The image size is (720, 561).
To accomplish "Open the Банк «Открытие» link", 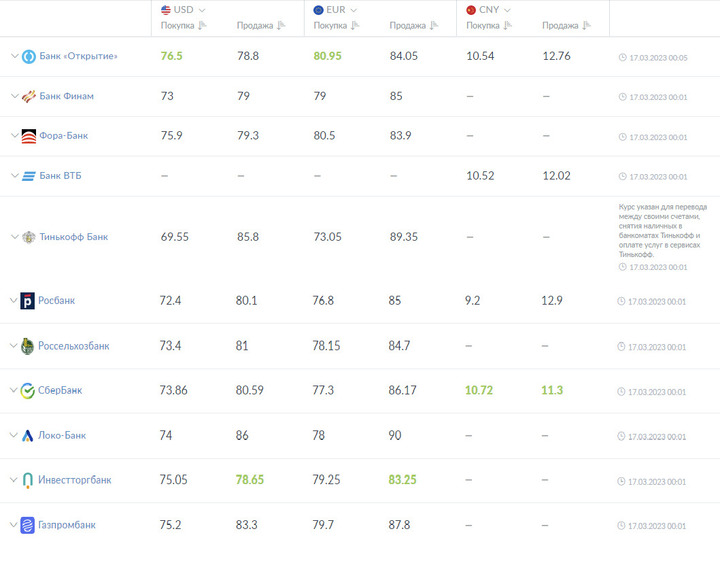I will pyautogui.click(x=79, y=56).
